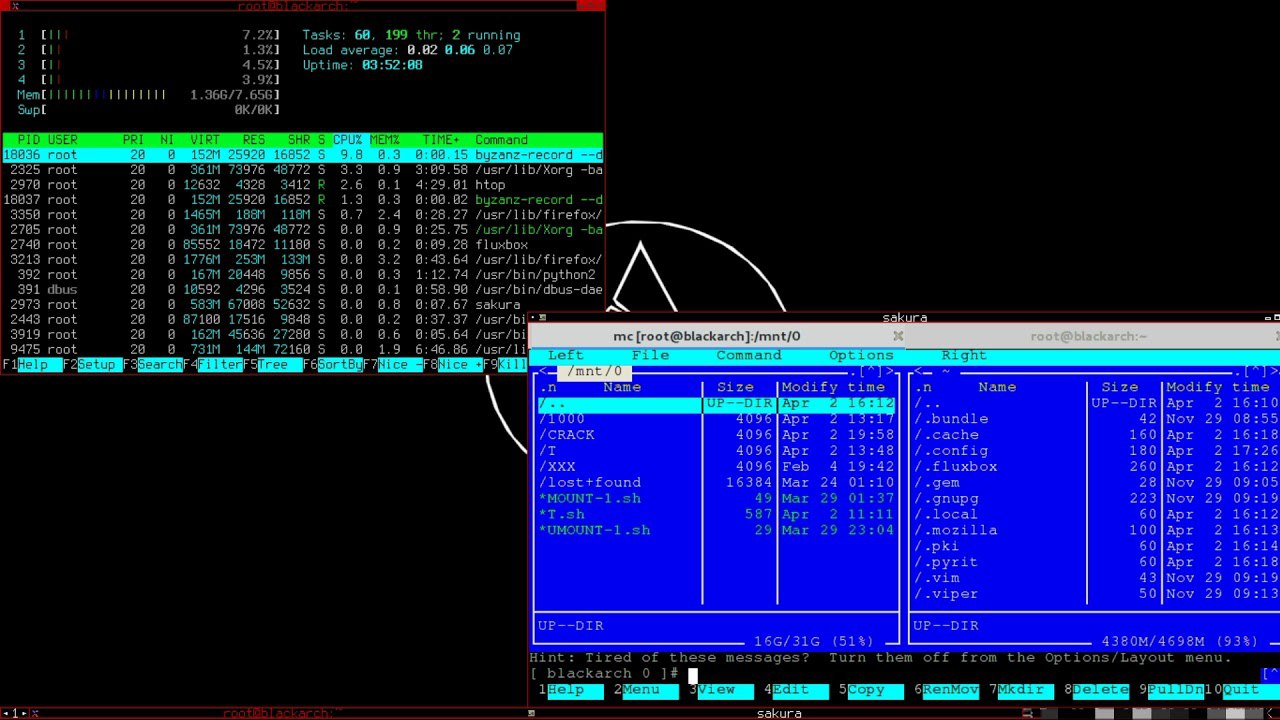Screen dimensions: 1280x720
Task: Sort htop by MEM% column header
Action: (385, 140)
